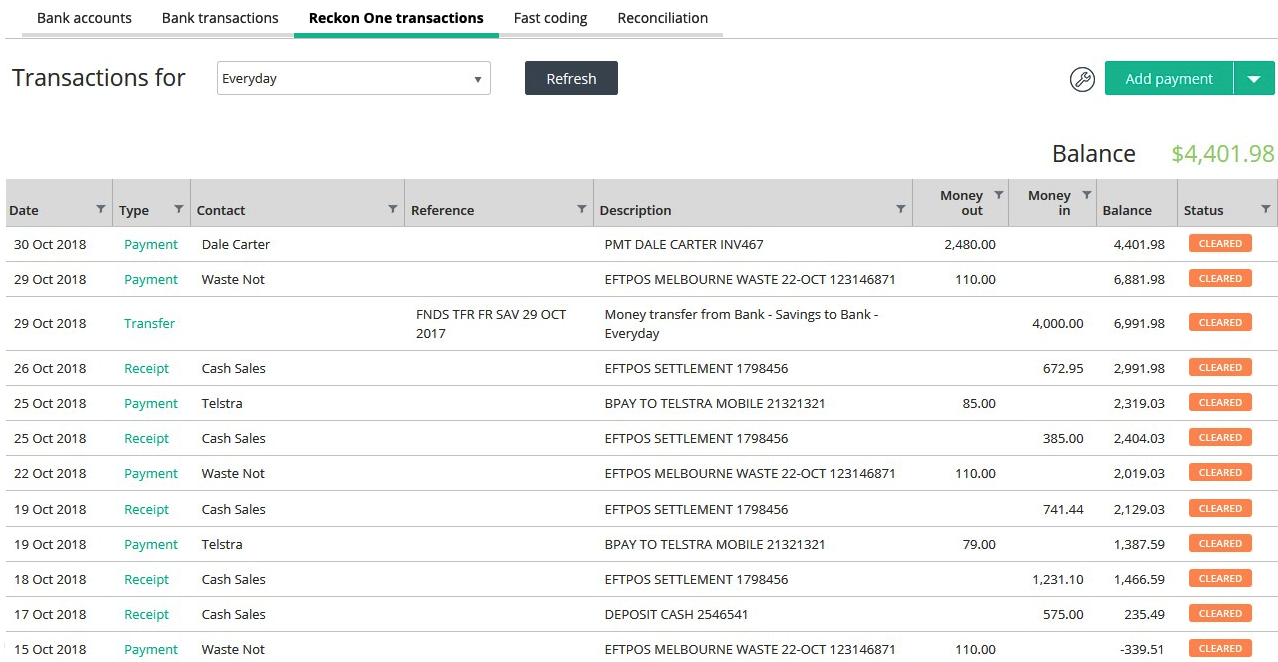1278x662 pixels.
Task: Filter the Status column
Action: [x=1265, y=209]
